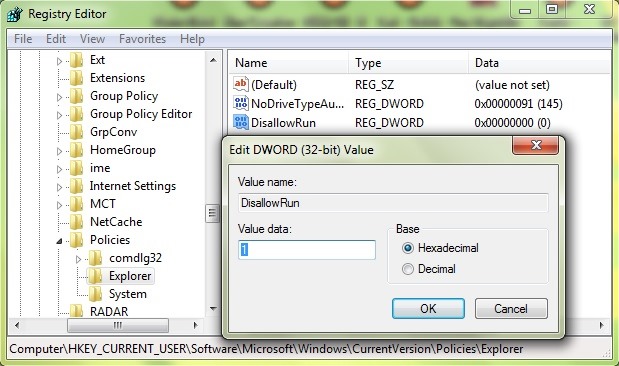Select the Hexadecimal base option
This screenshot has height=366, width=619.
(x=407, y=248)
